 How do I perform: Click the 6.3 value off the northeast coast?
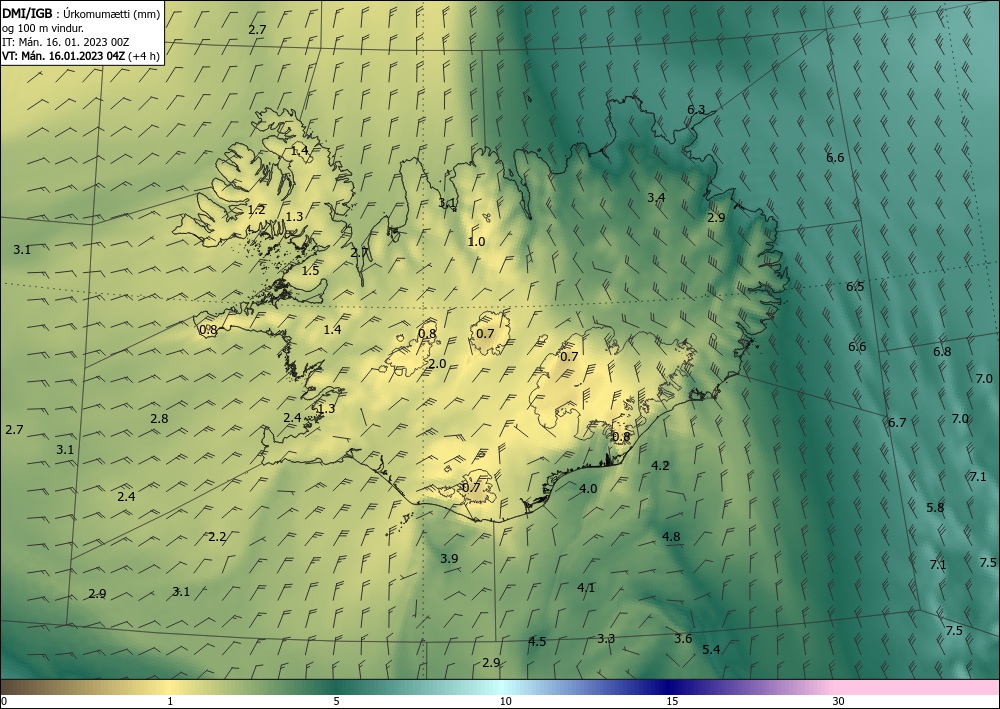point(696,110)
